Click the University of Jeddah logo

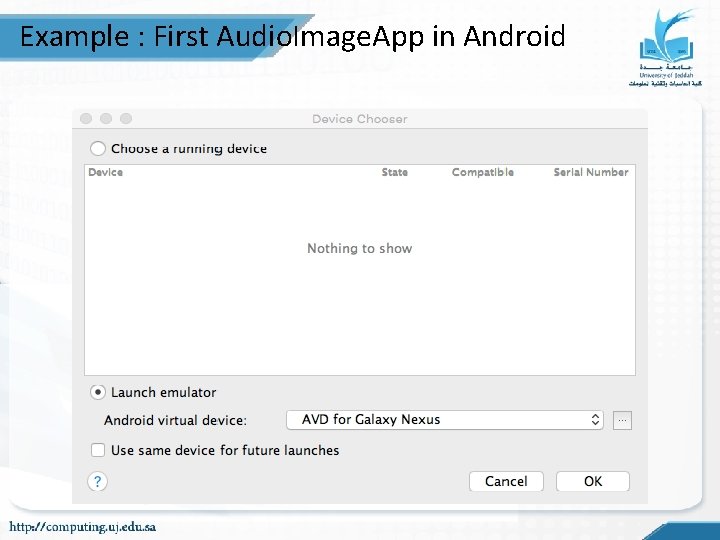click(665, 48)
